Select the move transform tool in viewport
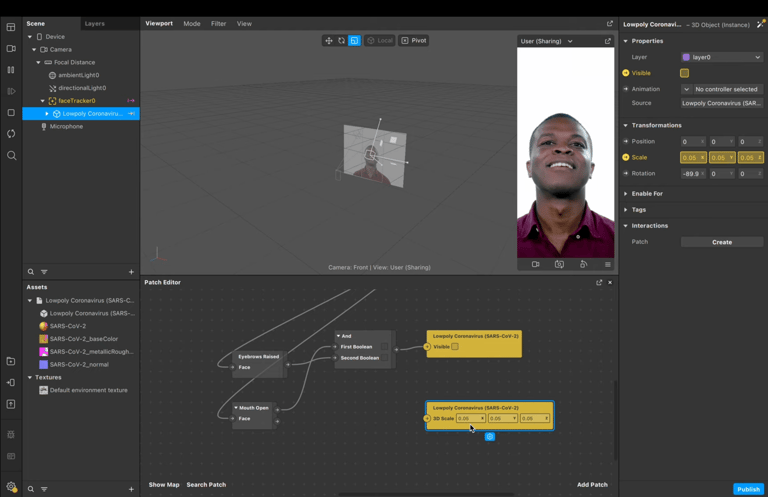The height and width of the screenshot is (497, 768). tap(329, 41)
